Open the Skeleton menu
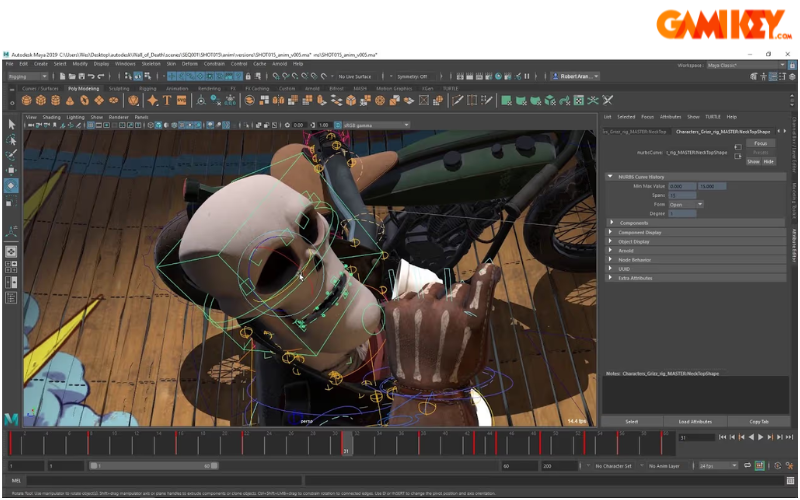This screenshot has height=500, width=800. (x=151, y=64)
